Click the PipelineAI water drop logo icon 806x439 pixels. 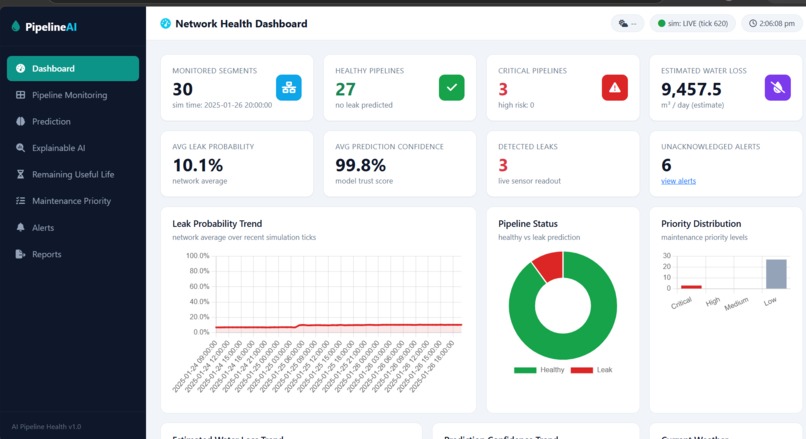pyautogui.click(x=15, y=26)
